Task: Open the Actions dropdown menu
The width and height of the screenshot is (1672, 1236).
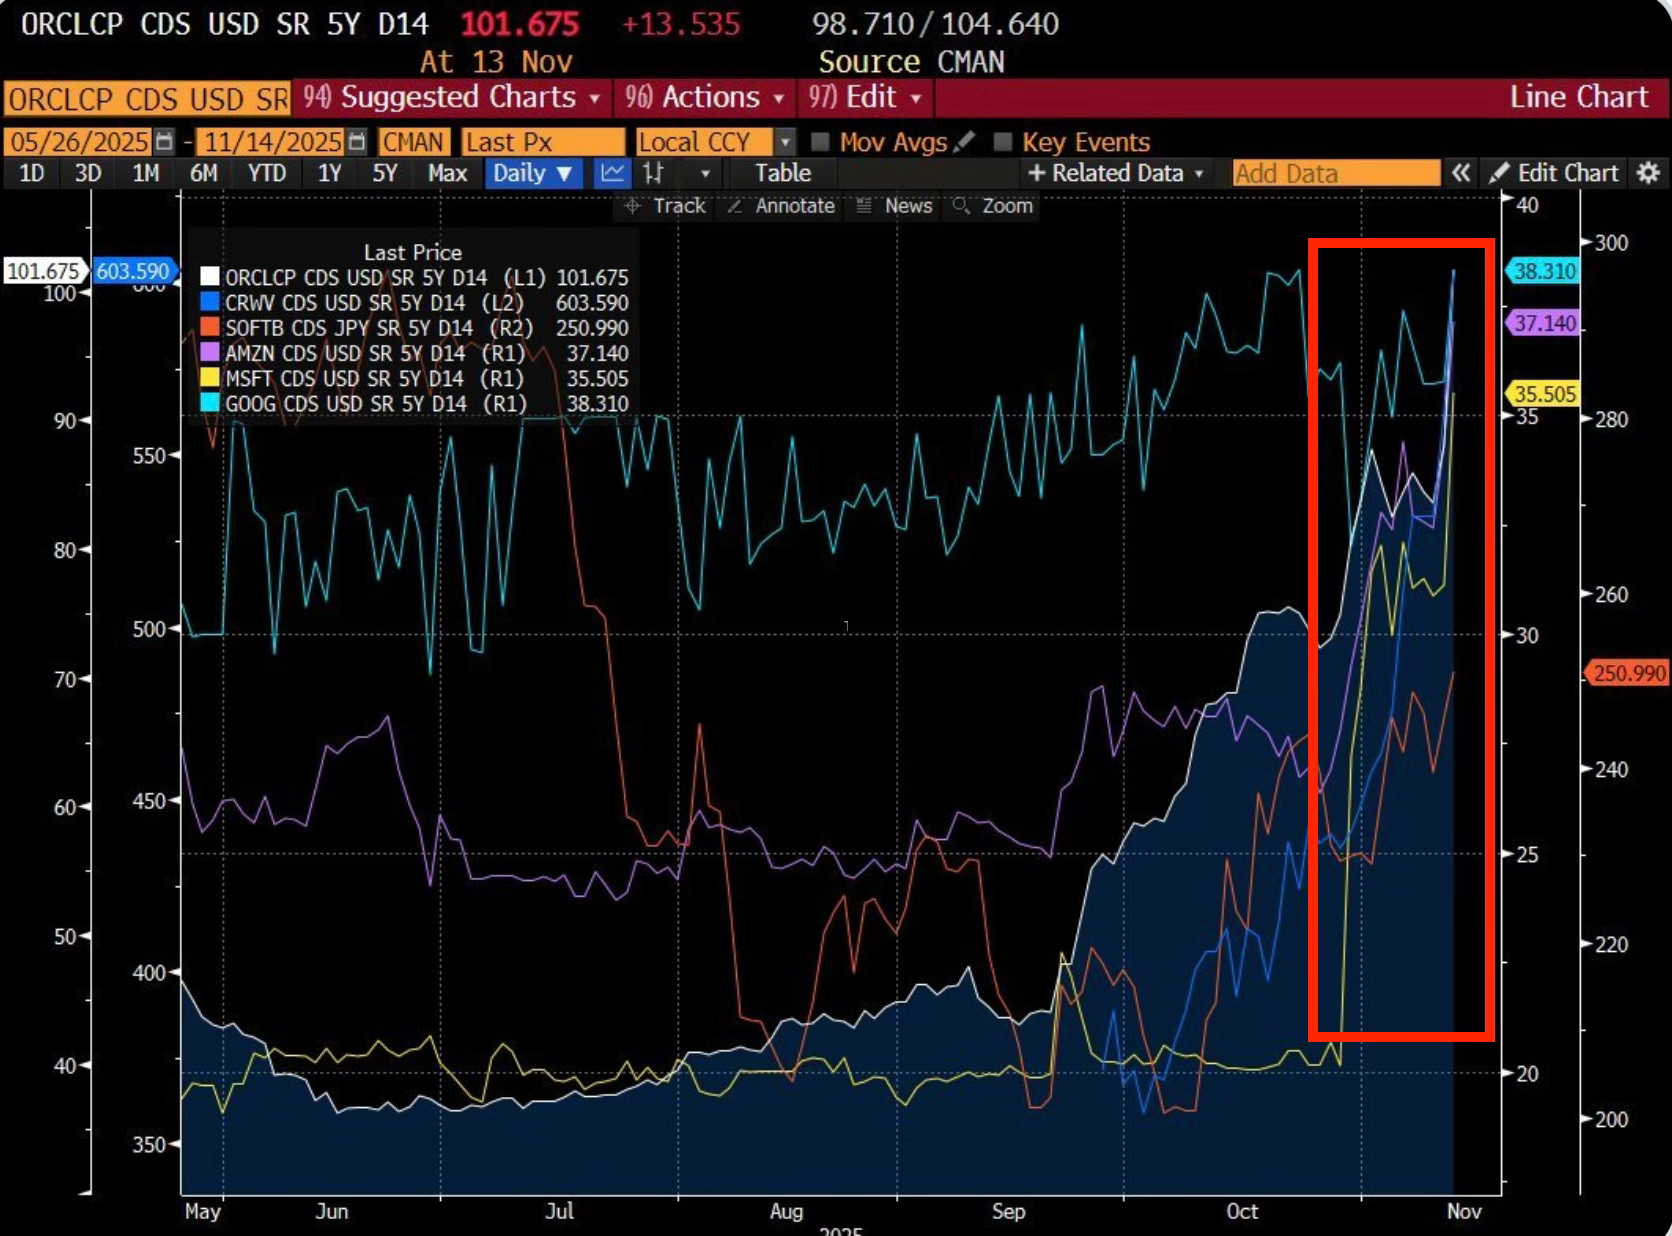Action: 705,98
